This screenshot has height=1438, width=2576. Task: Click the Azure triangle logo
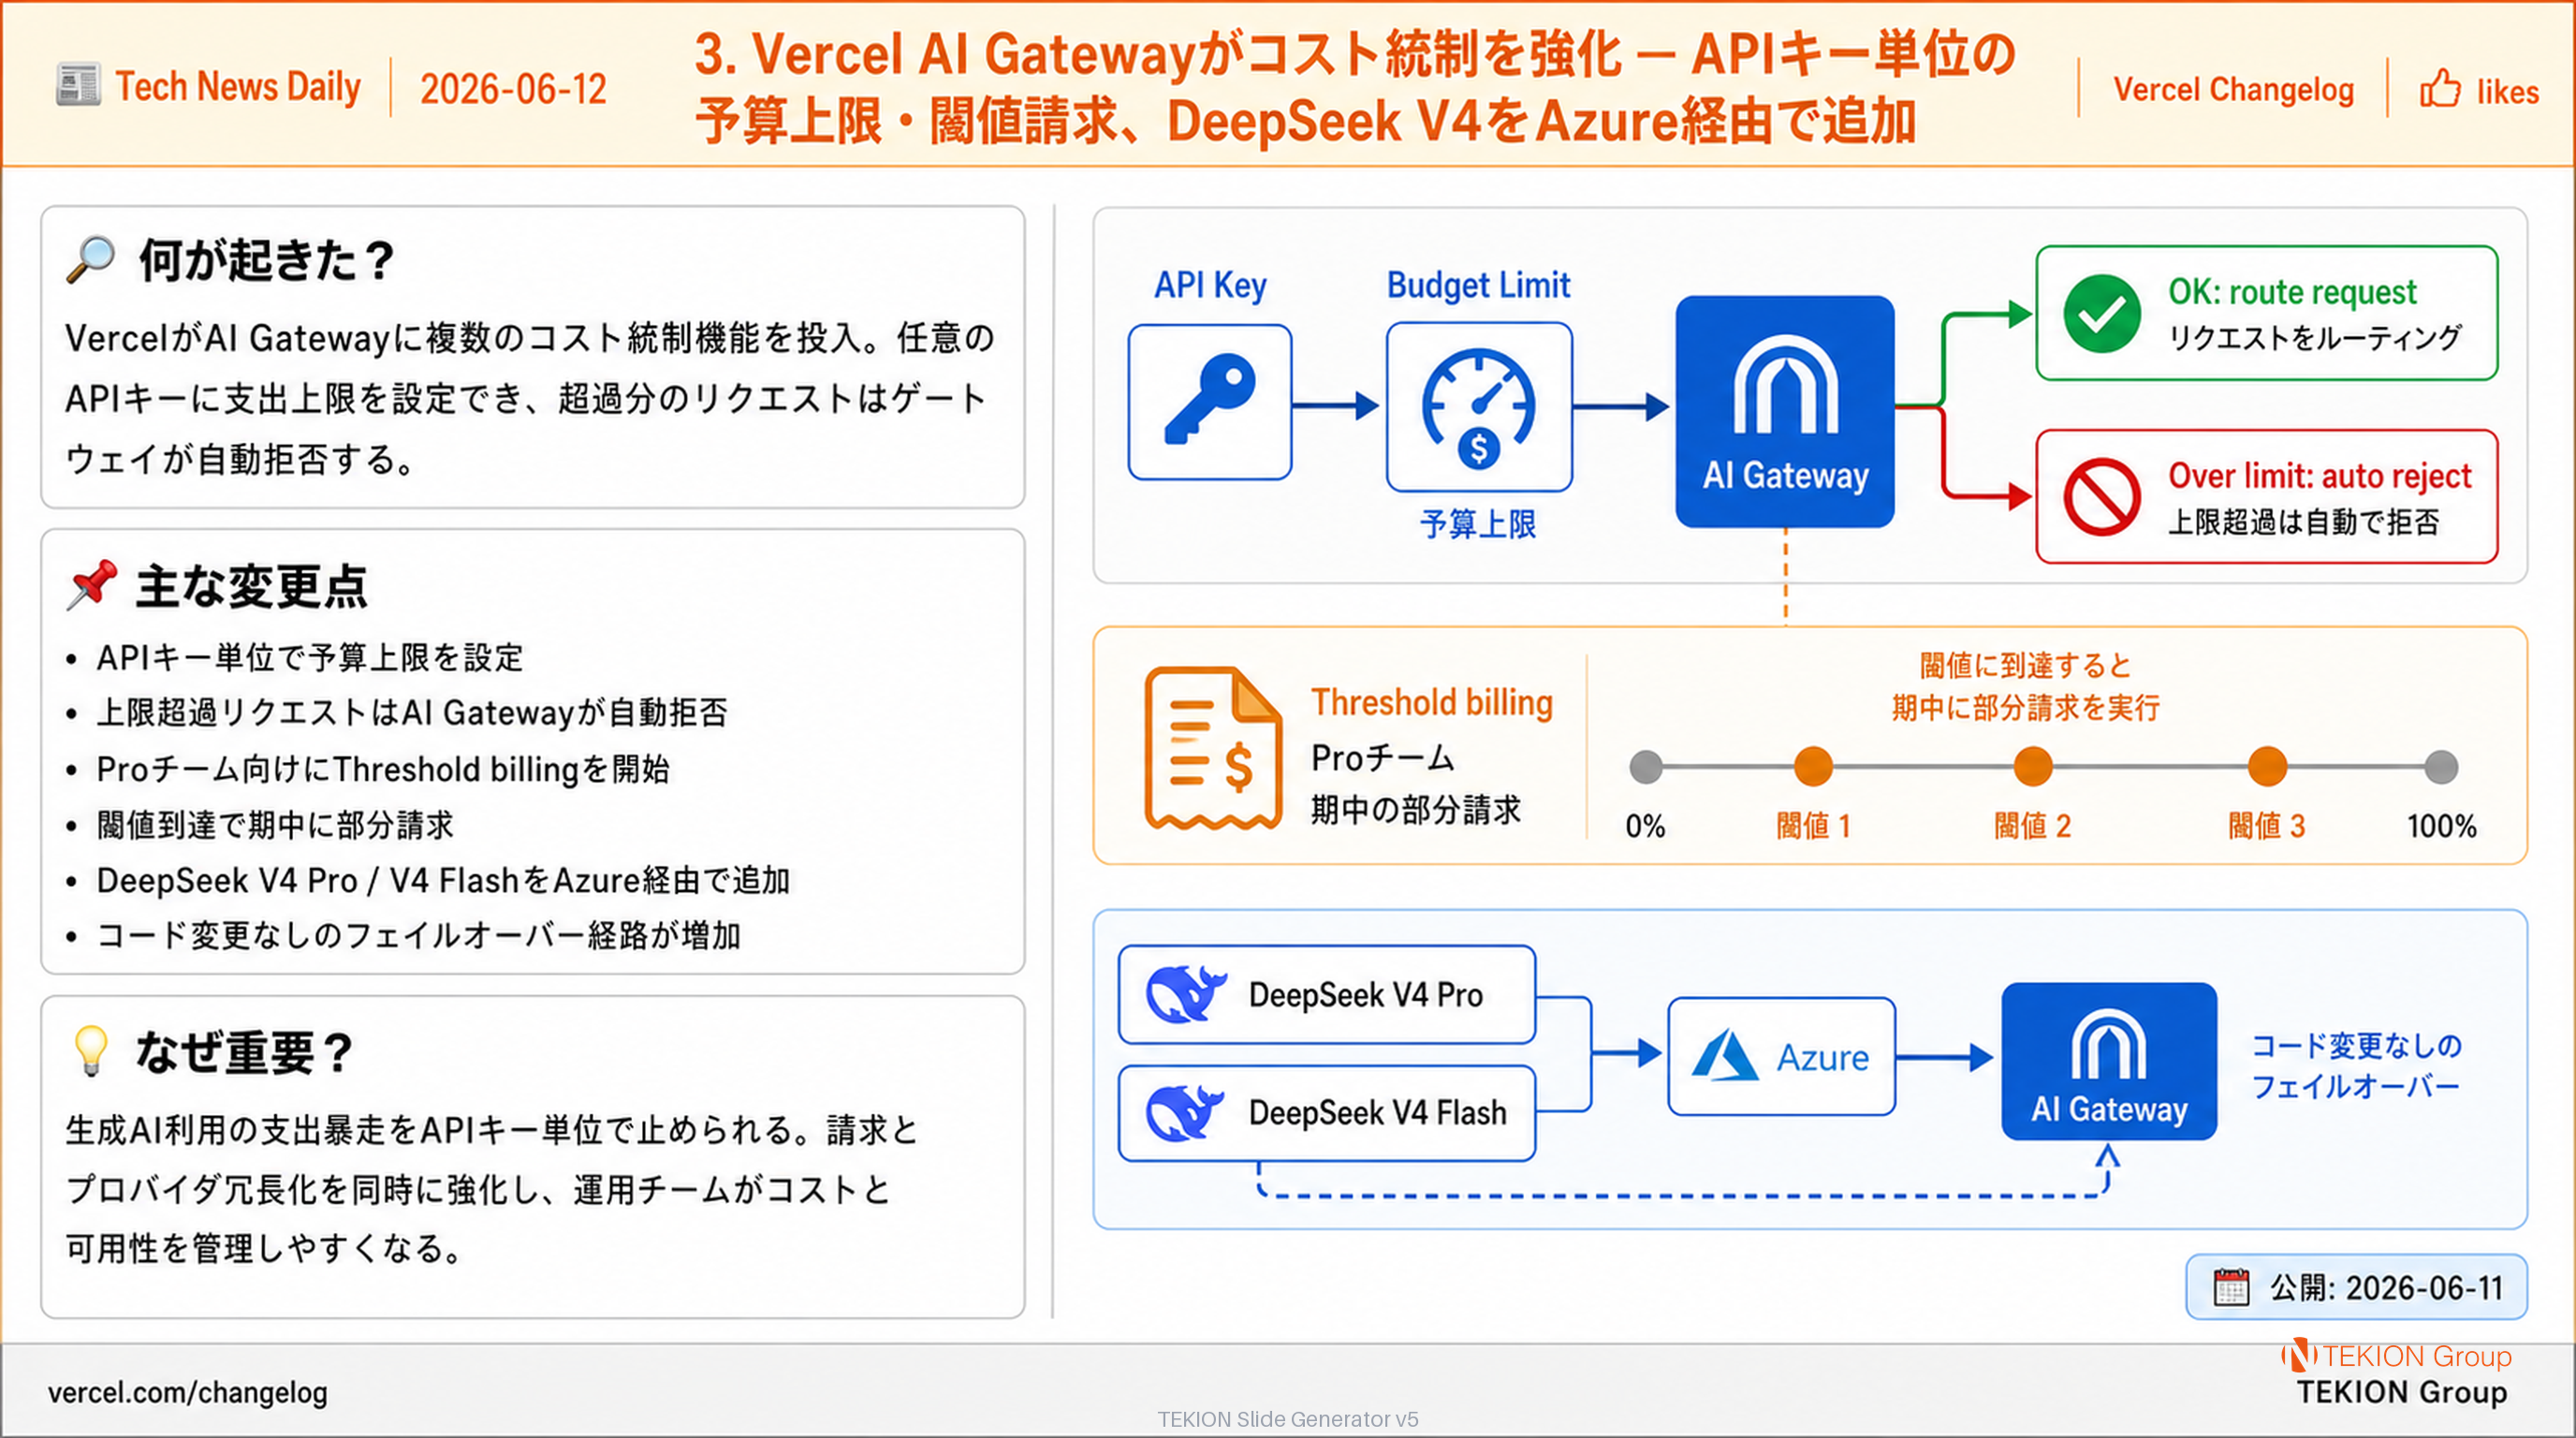[x=1724, y=1056]
